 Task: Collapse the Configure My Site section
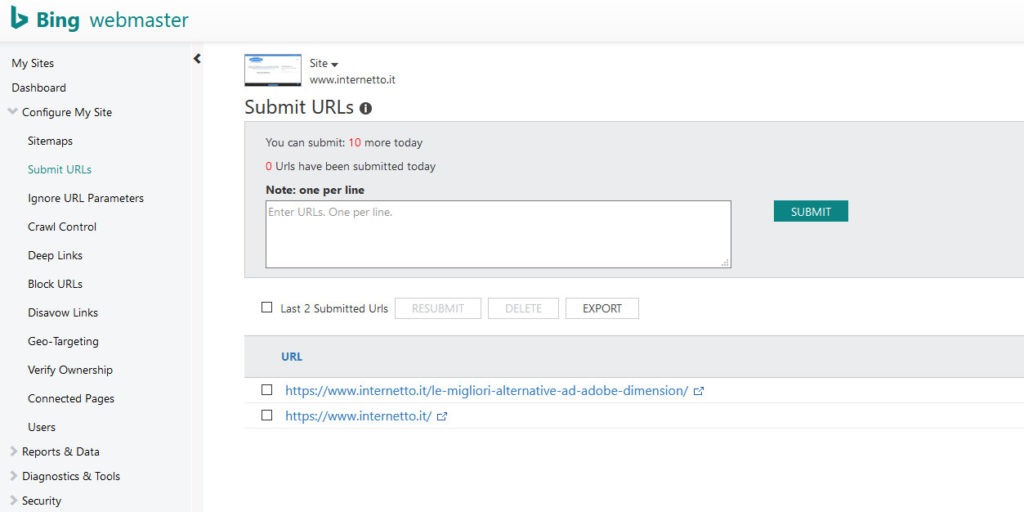pos(12,112)
